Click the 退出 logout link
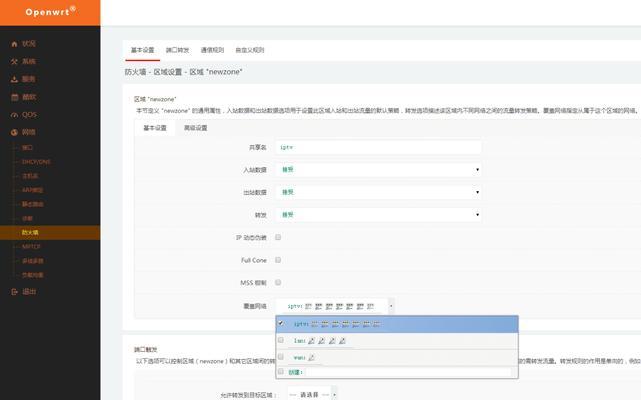Image resolution: width=641 pixels, height=400 pixels. click(x=29, y=292)
